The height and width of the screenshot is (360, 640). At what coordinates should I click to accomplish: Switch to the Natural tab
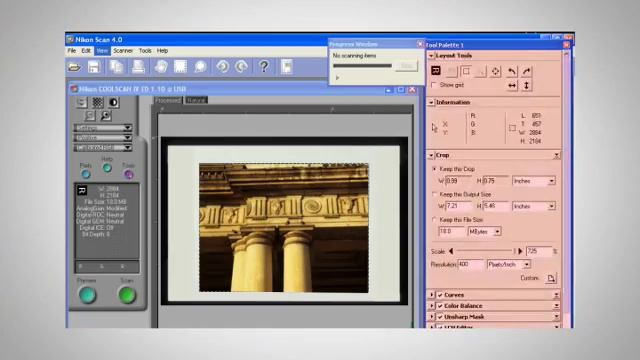pyautogui.click(x=196, y=100)
